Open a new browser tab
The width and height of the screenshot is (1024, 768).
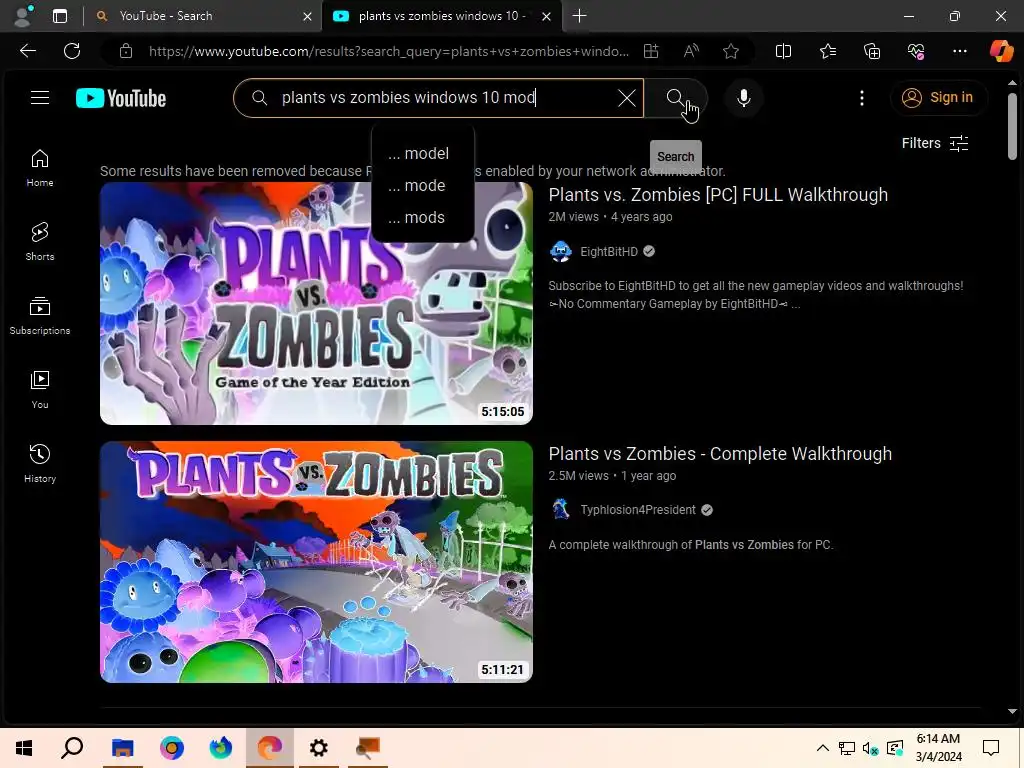579,16
